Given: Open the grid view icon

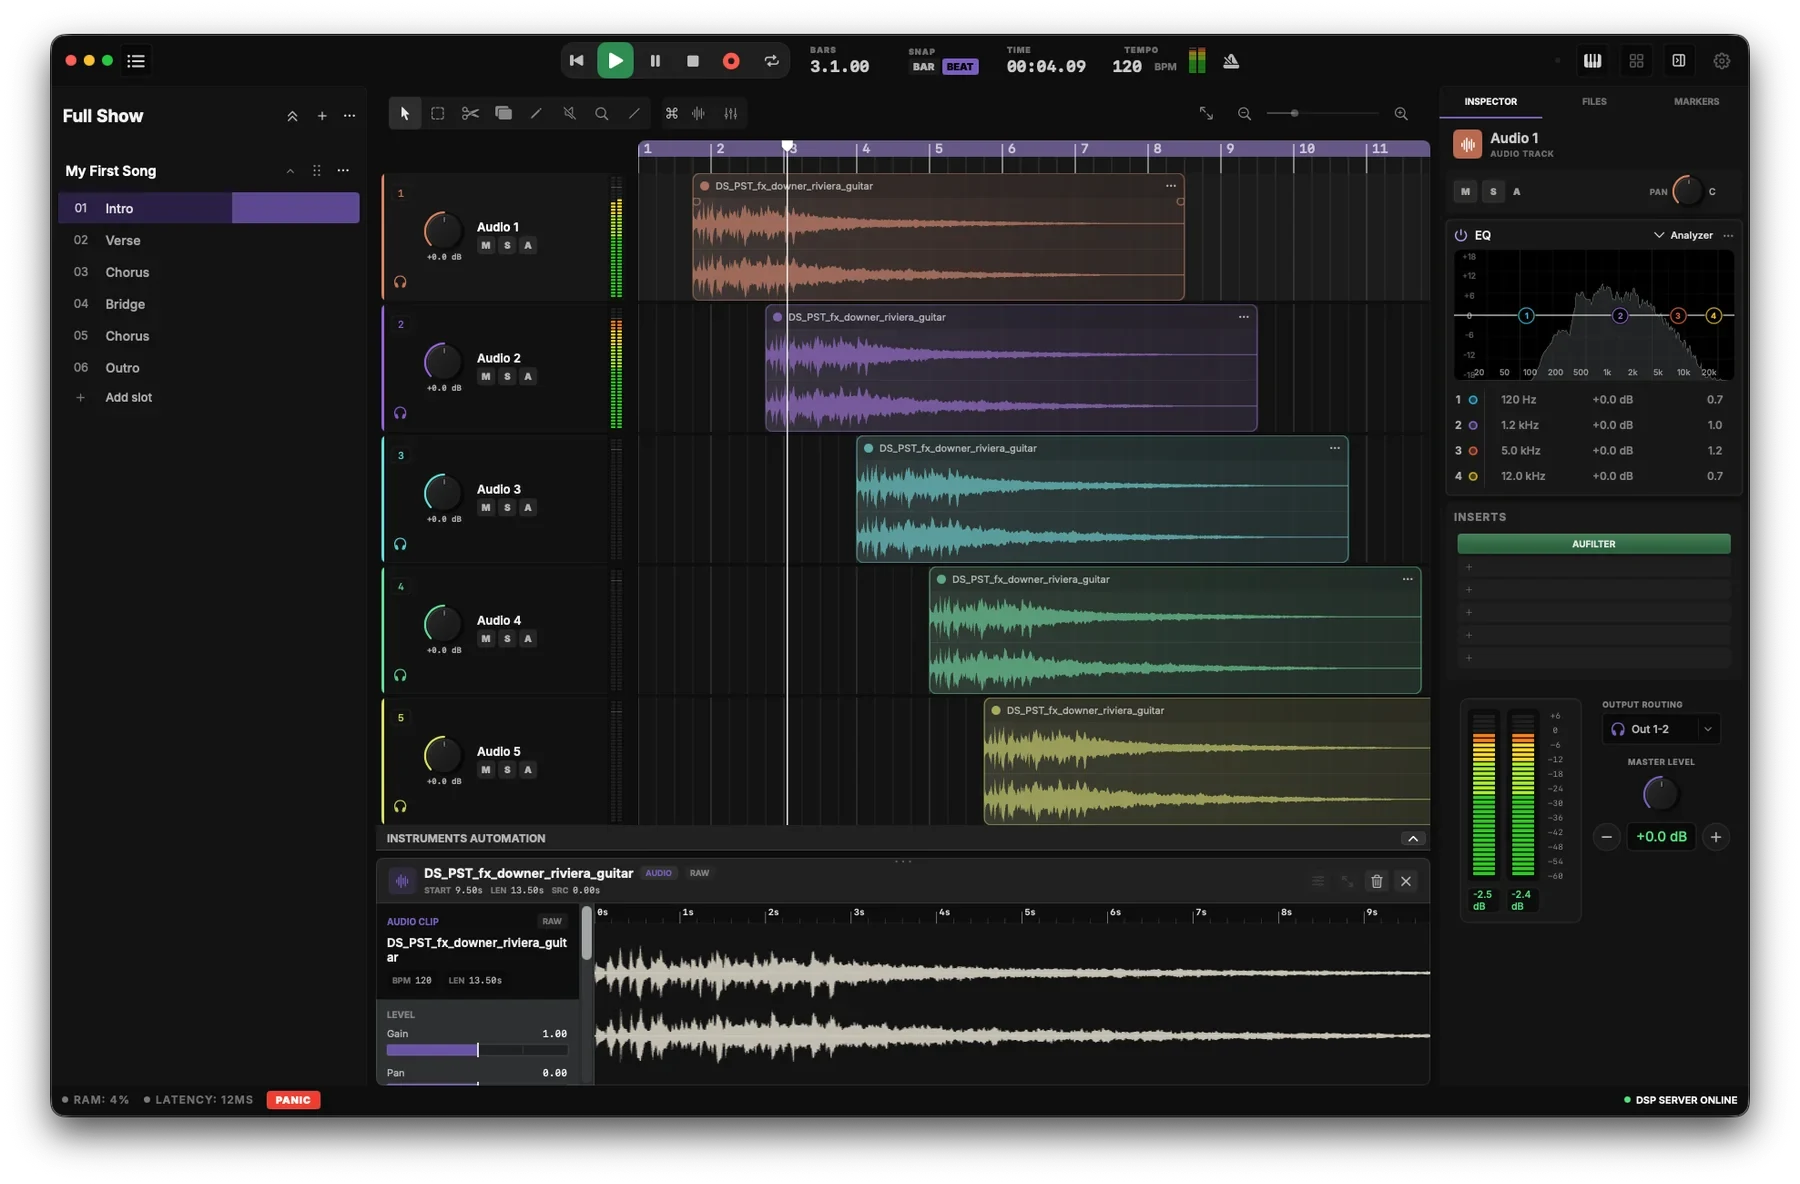Looking at the screenshot, I should pos(1636,61).
